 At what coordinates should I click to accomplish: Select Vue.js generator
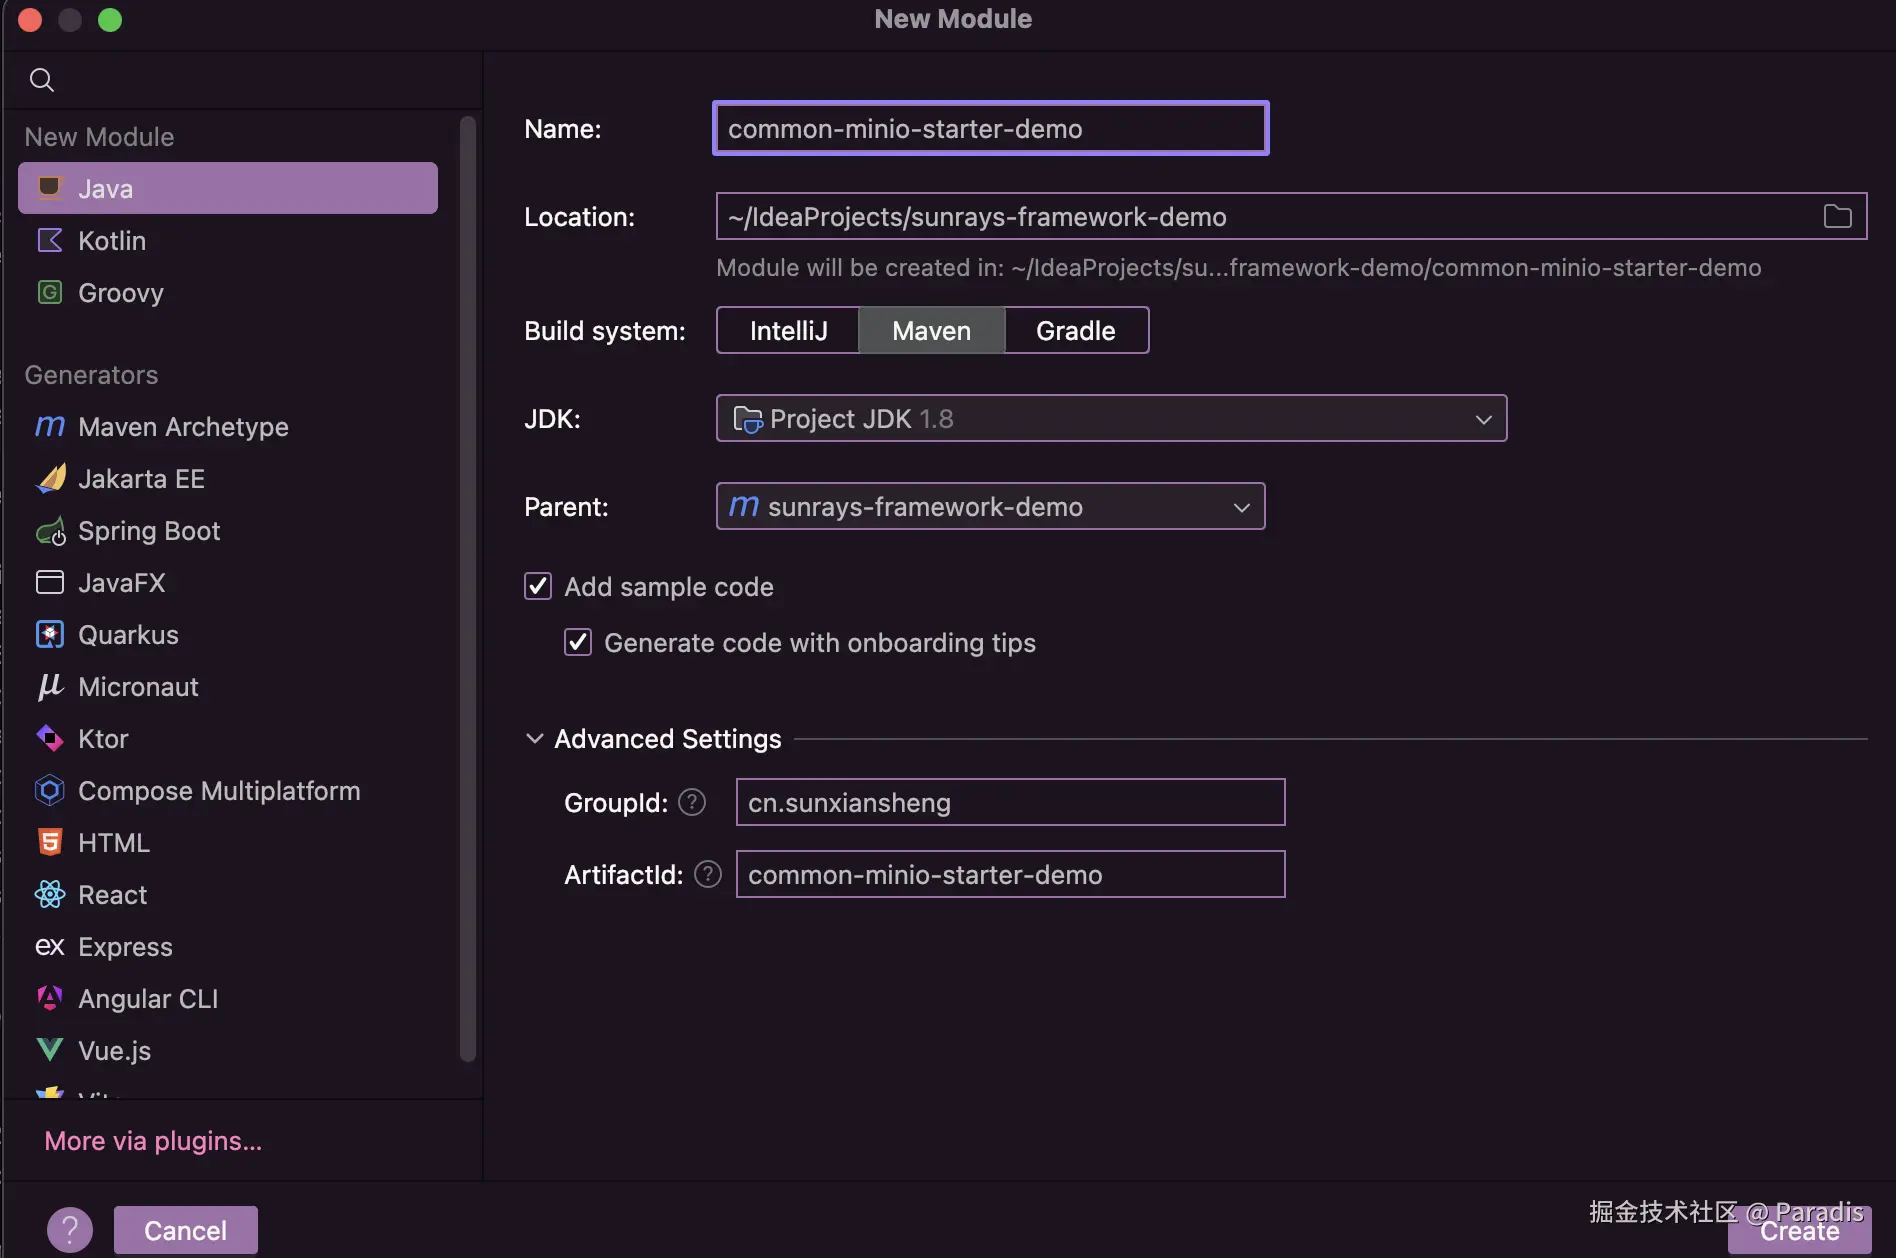(228, 1050)
